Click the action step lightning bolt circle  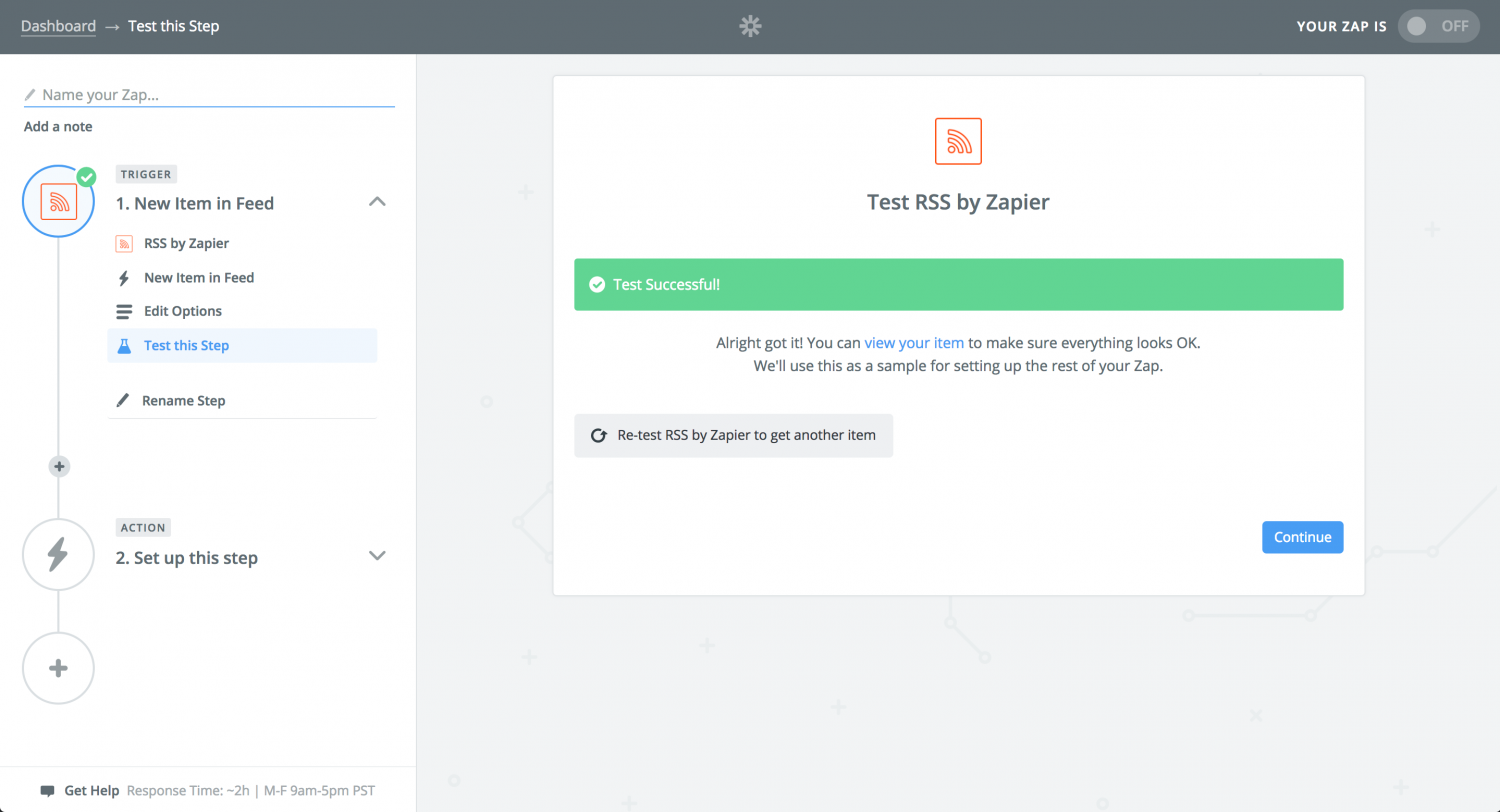(x=58, y=554)
